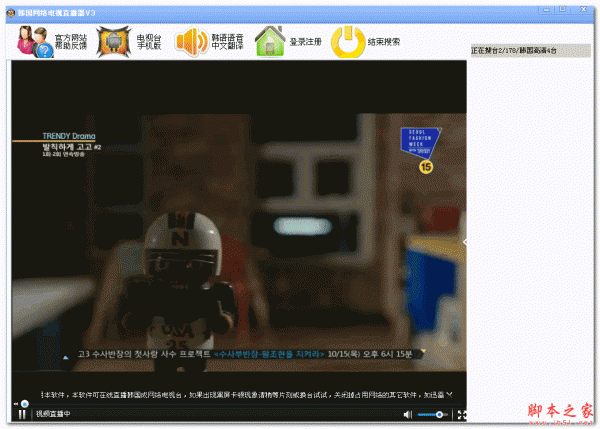600x429 pixels.
Task: Maximize the Korean TV player window
Action: click(562, 10)
